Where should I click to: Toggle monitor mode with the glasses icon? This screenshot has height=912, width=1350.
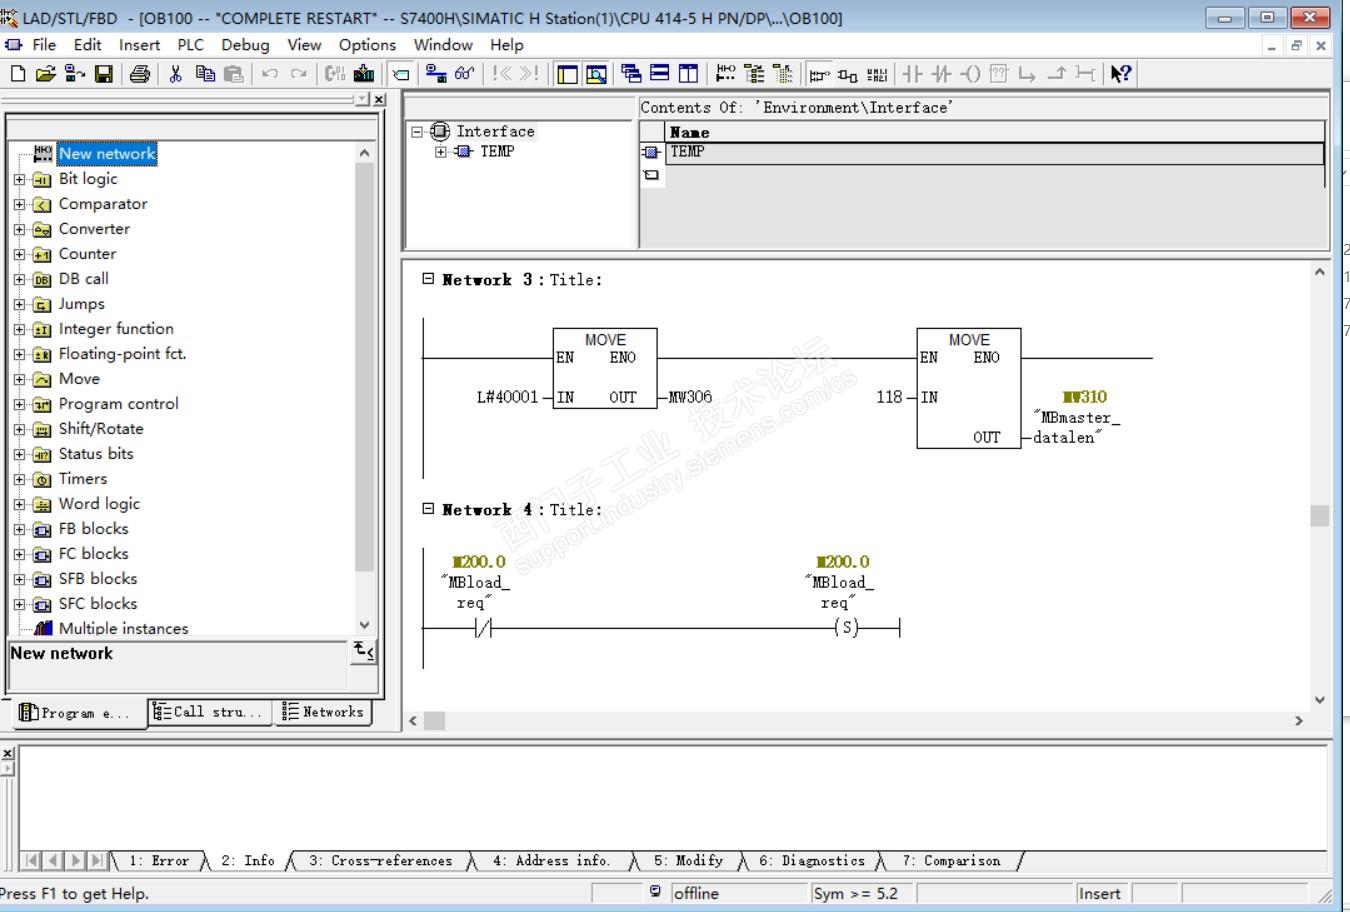465,74
